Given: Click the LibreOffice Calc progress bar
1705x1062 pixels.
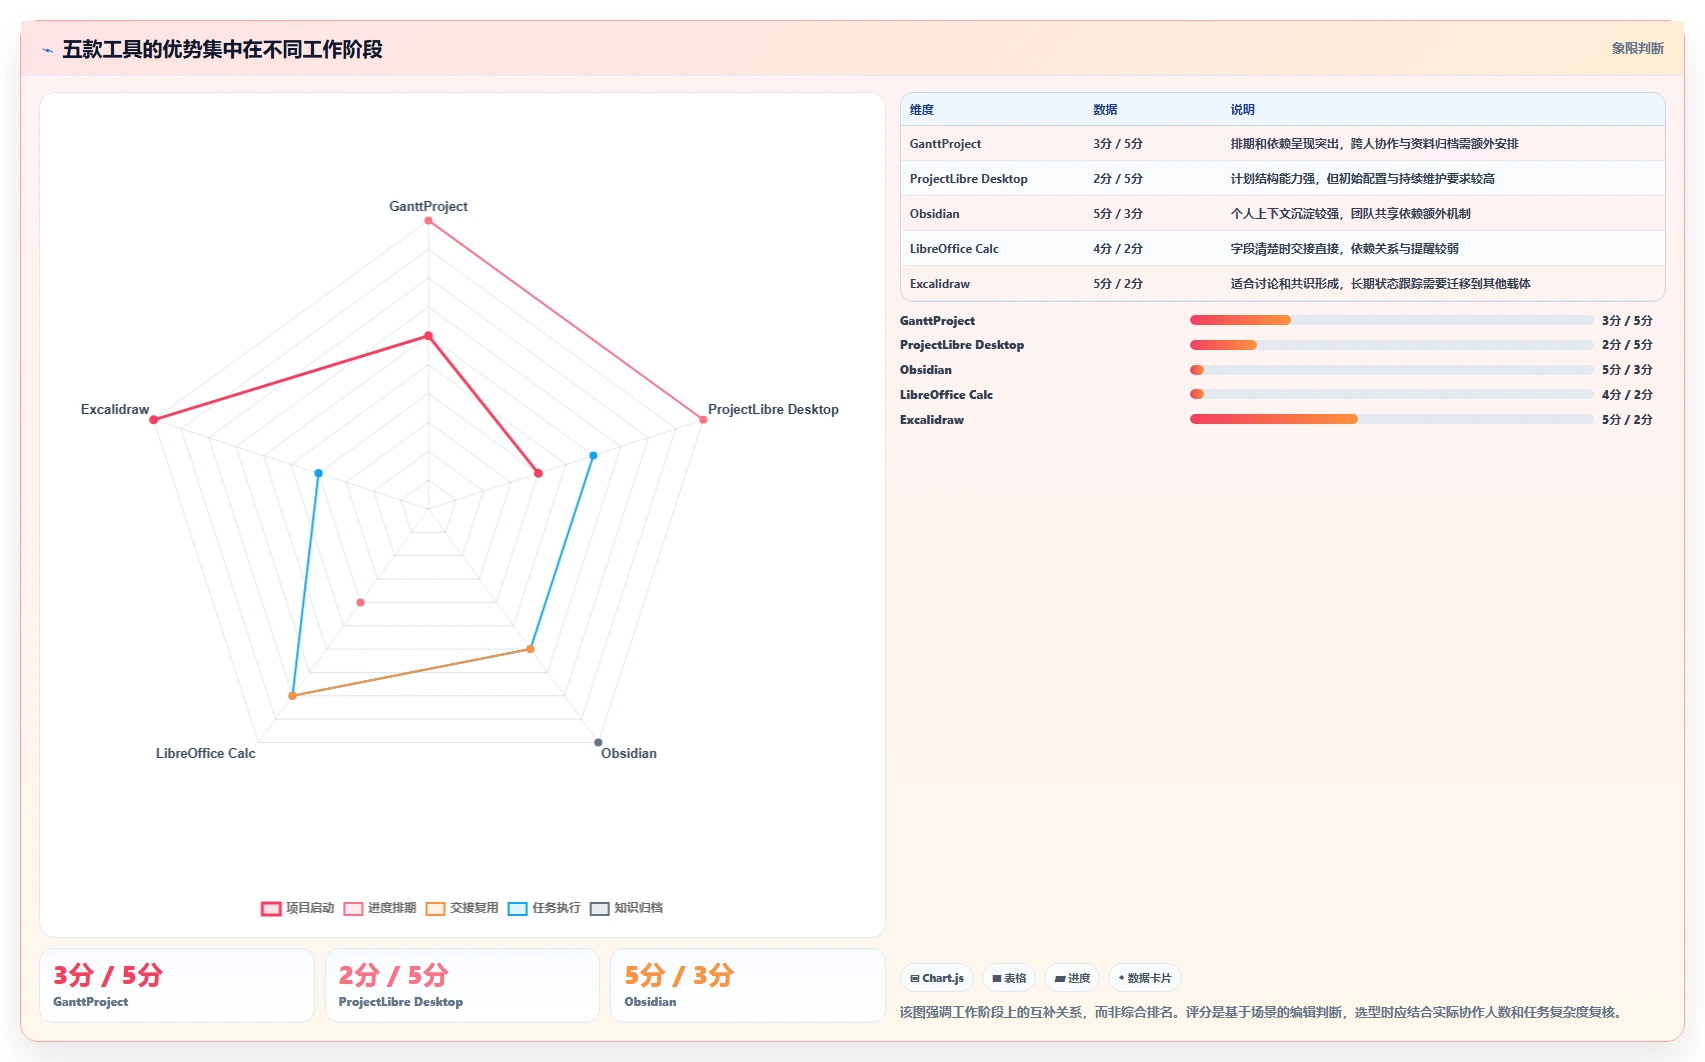Looking at the screenshot, I should 1391,394.
